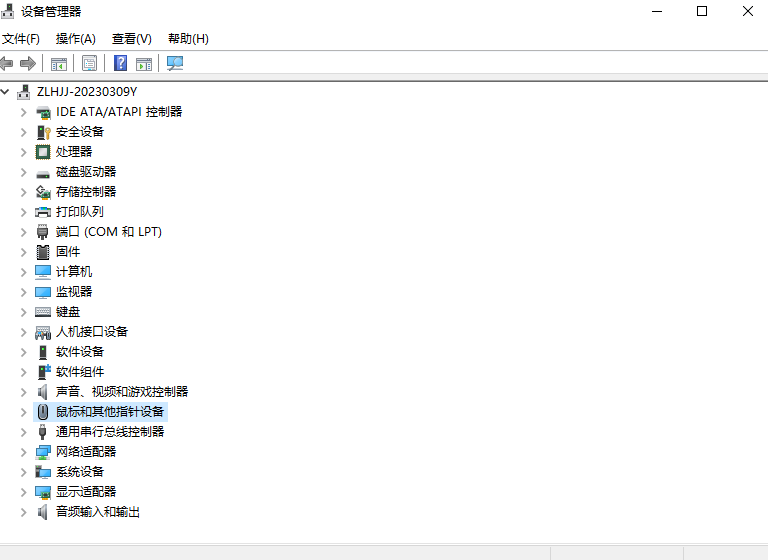
Task: Expand the 显示适配器 category arrow
Action: [23, 492]
